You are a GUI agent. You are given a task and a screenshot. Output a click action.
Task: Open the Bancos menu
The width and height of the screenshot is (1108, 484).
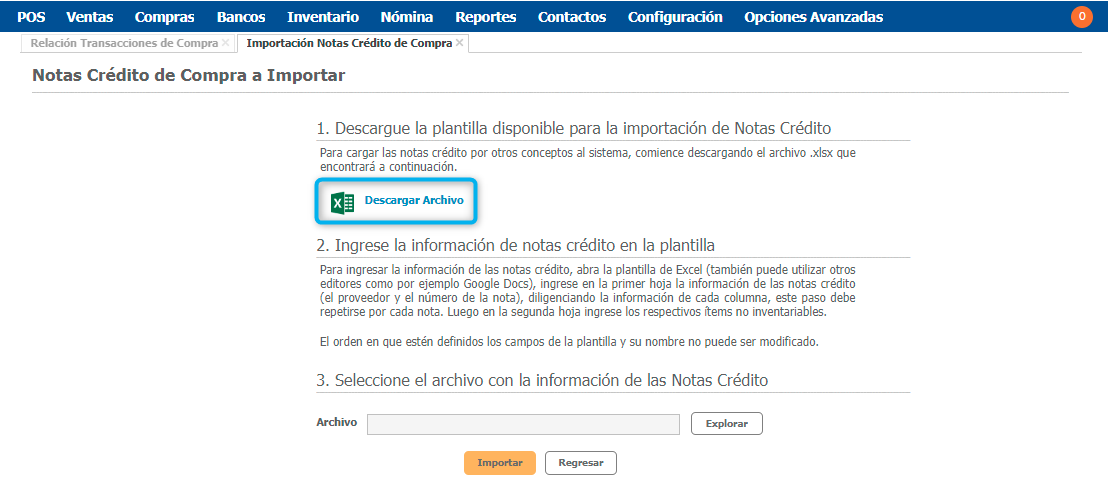point(240,17)
